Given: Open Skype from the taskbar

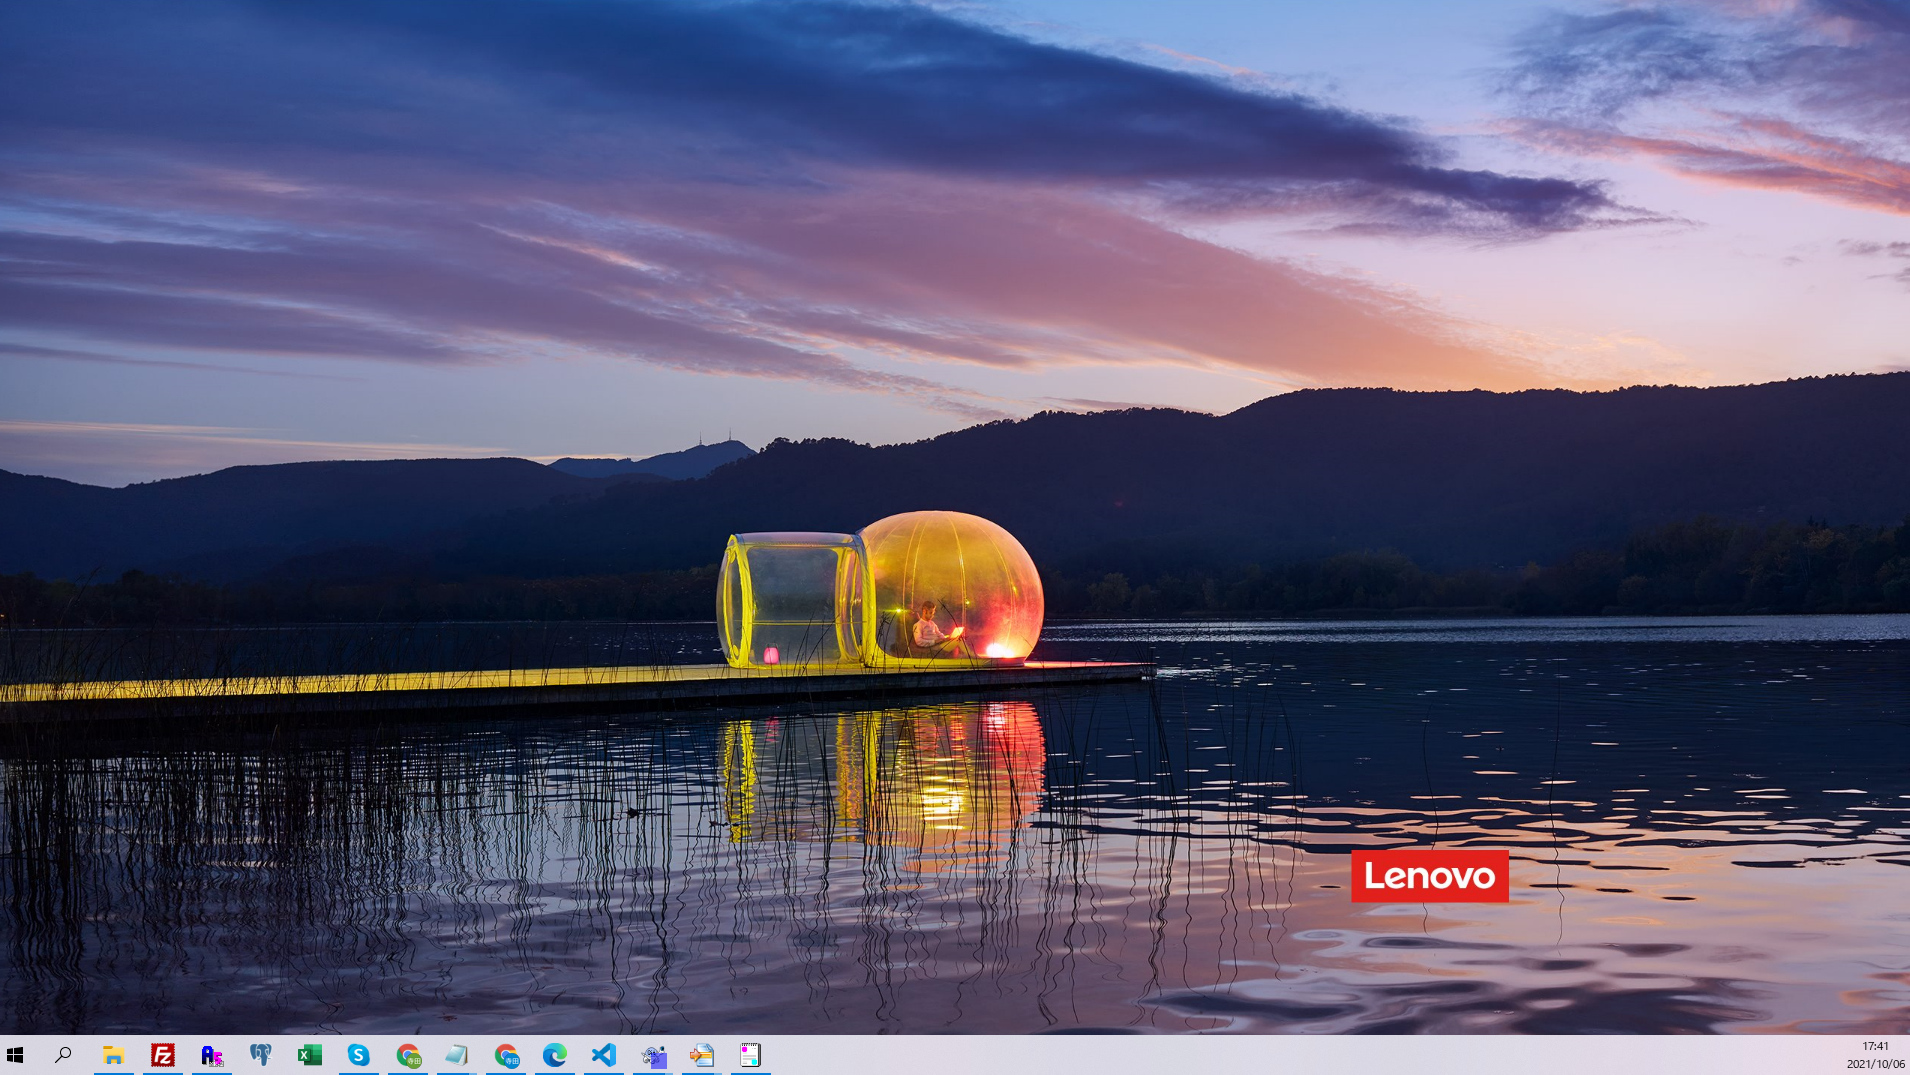Looking at the screenshot, I should pyautogui.click(x=358, y=1055).
